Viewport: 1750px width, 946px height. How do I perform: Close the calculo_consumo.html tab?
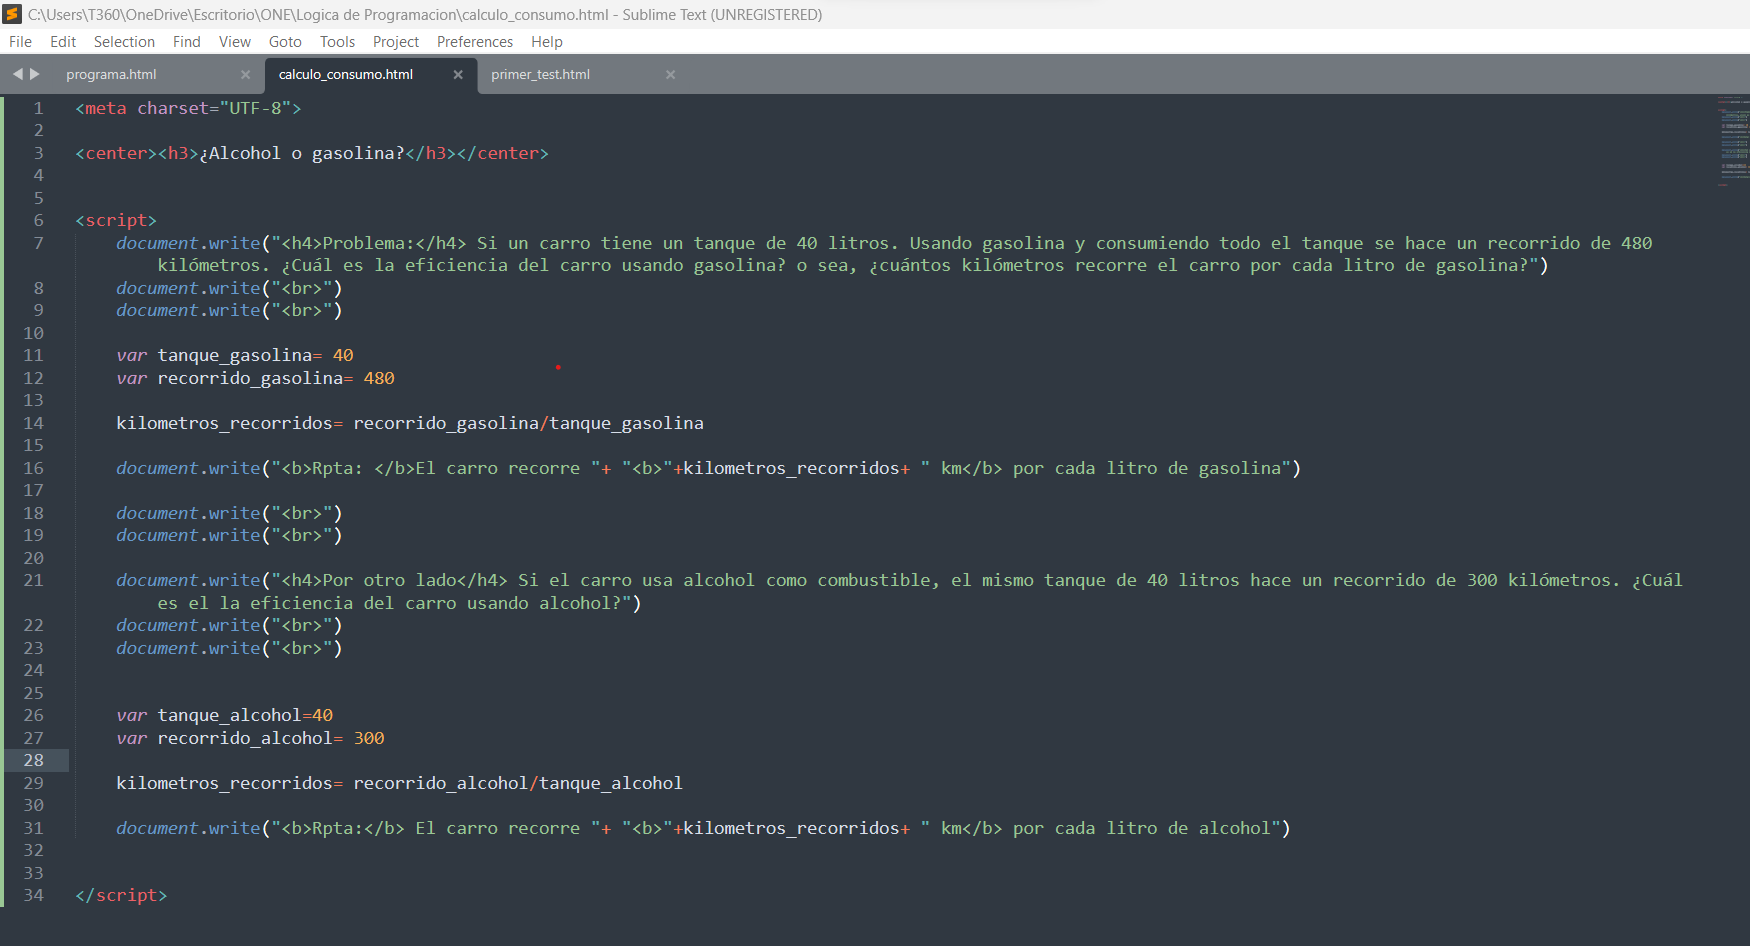(458, 74)
